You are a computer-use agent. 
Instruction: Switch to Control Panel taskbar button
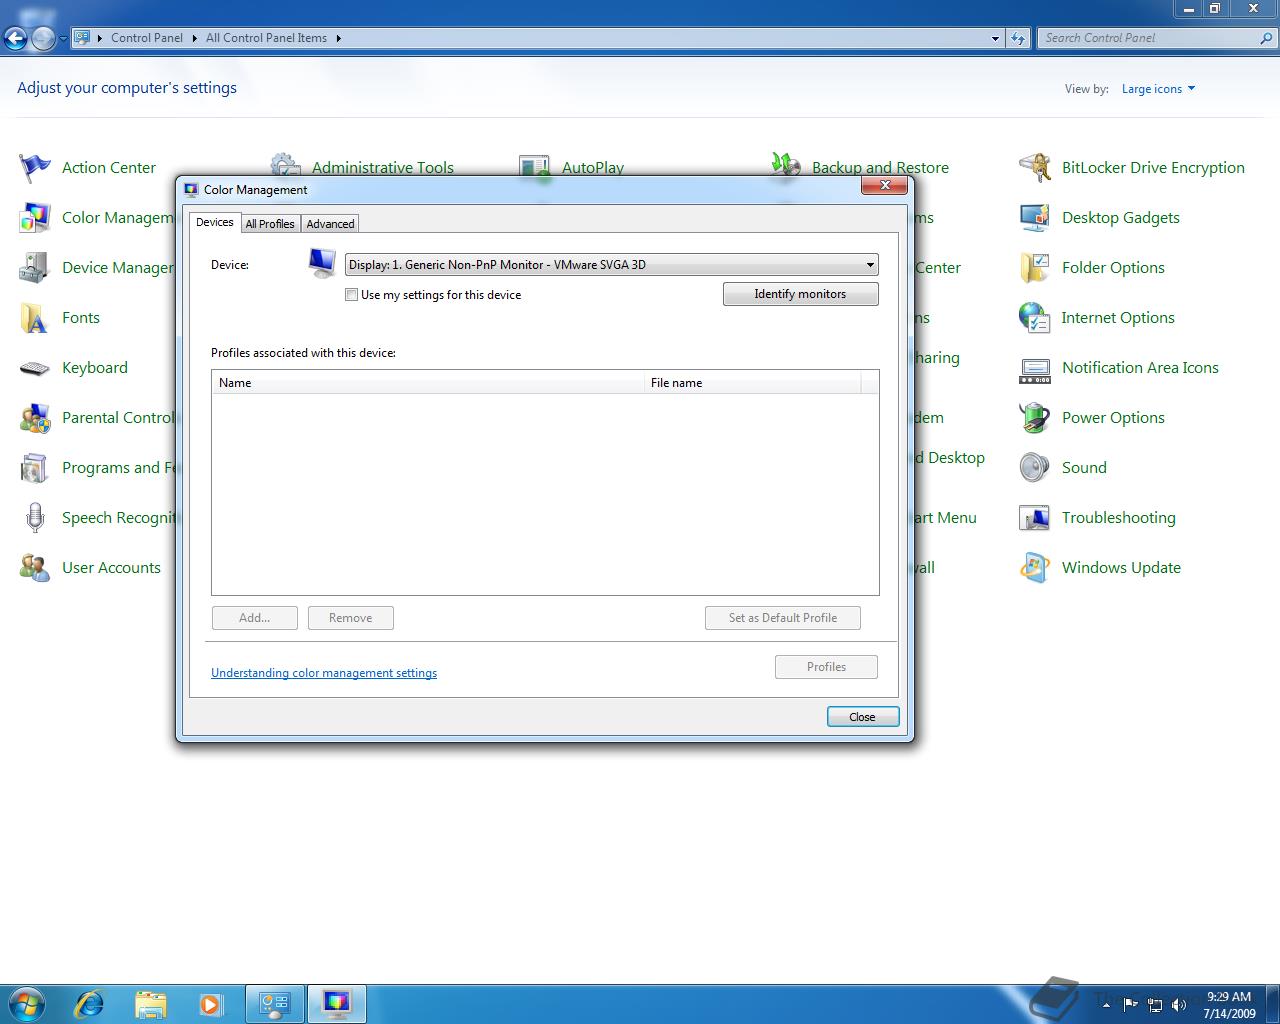275,1003
